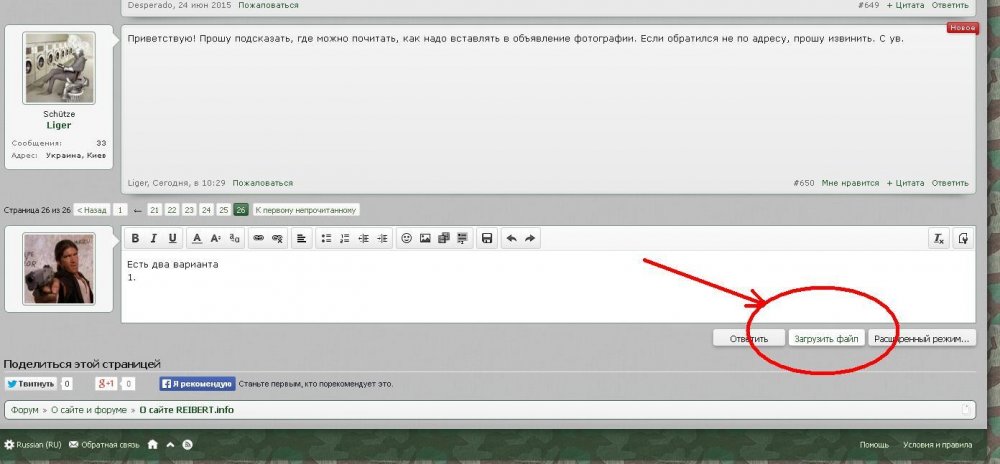Toggle bold formatting in editor

[135, 238]
